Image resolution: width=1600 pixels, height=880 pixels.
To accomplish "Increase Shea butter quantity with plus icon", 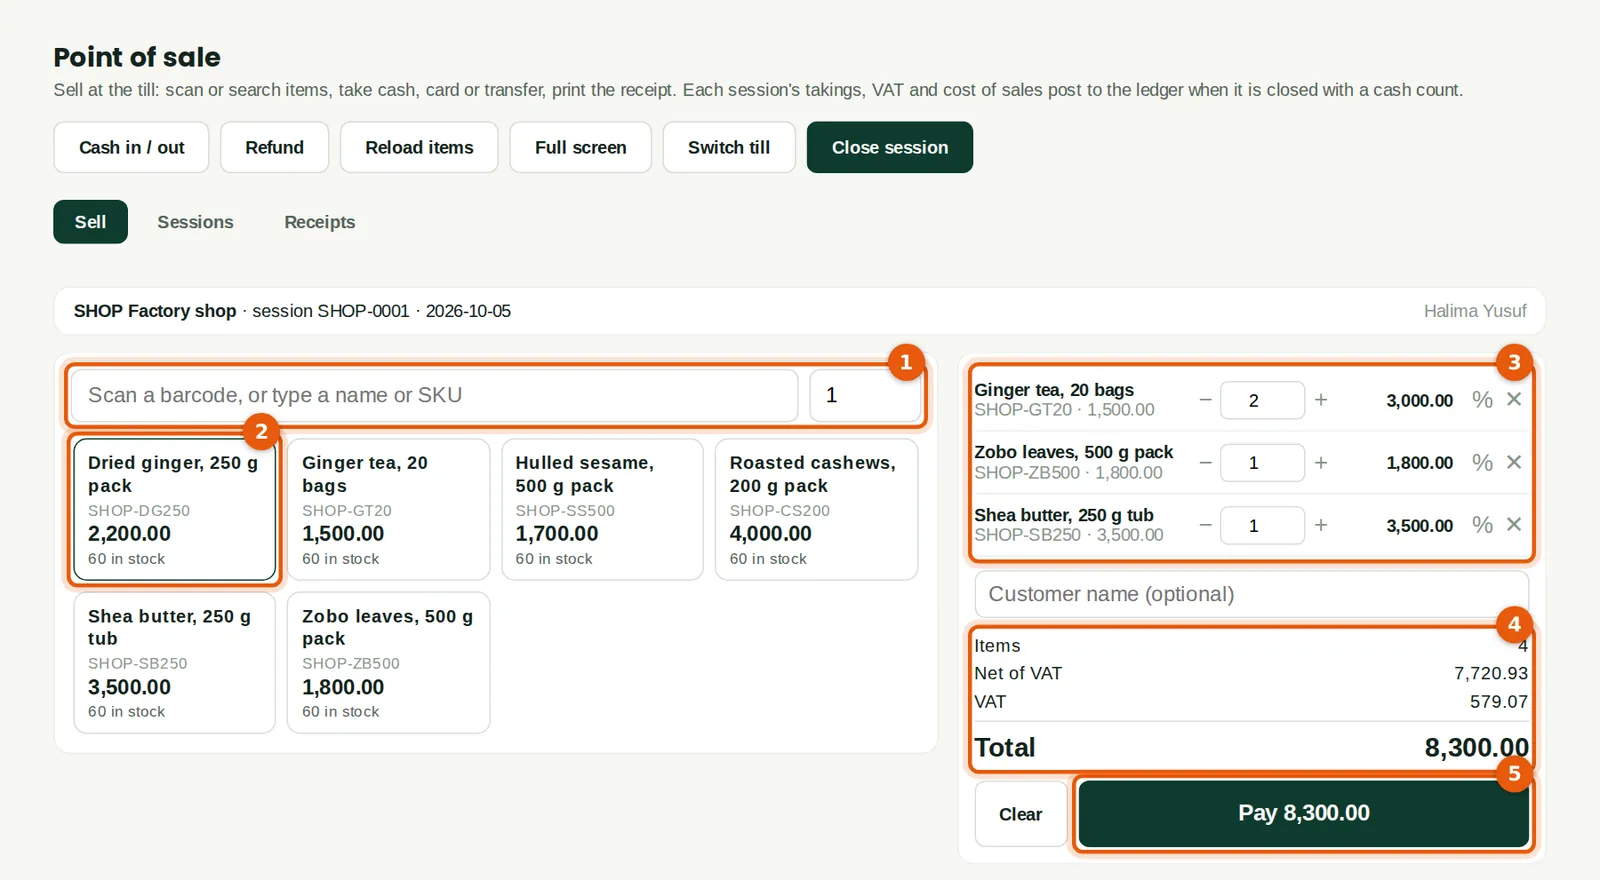I will pyautogui.click(x=1321, y=525).
